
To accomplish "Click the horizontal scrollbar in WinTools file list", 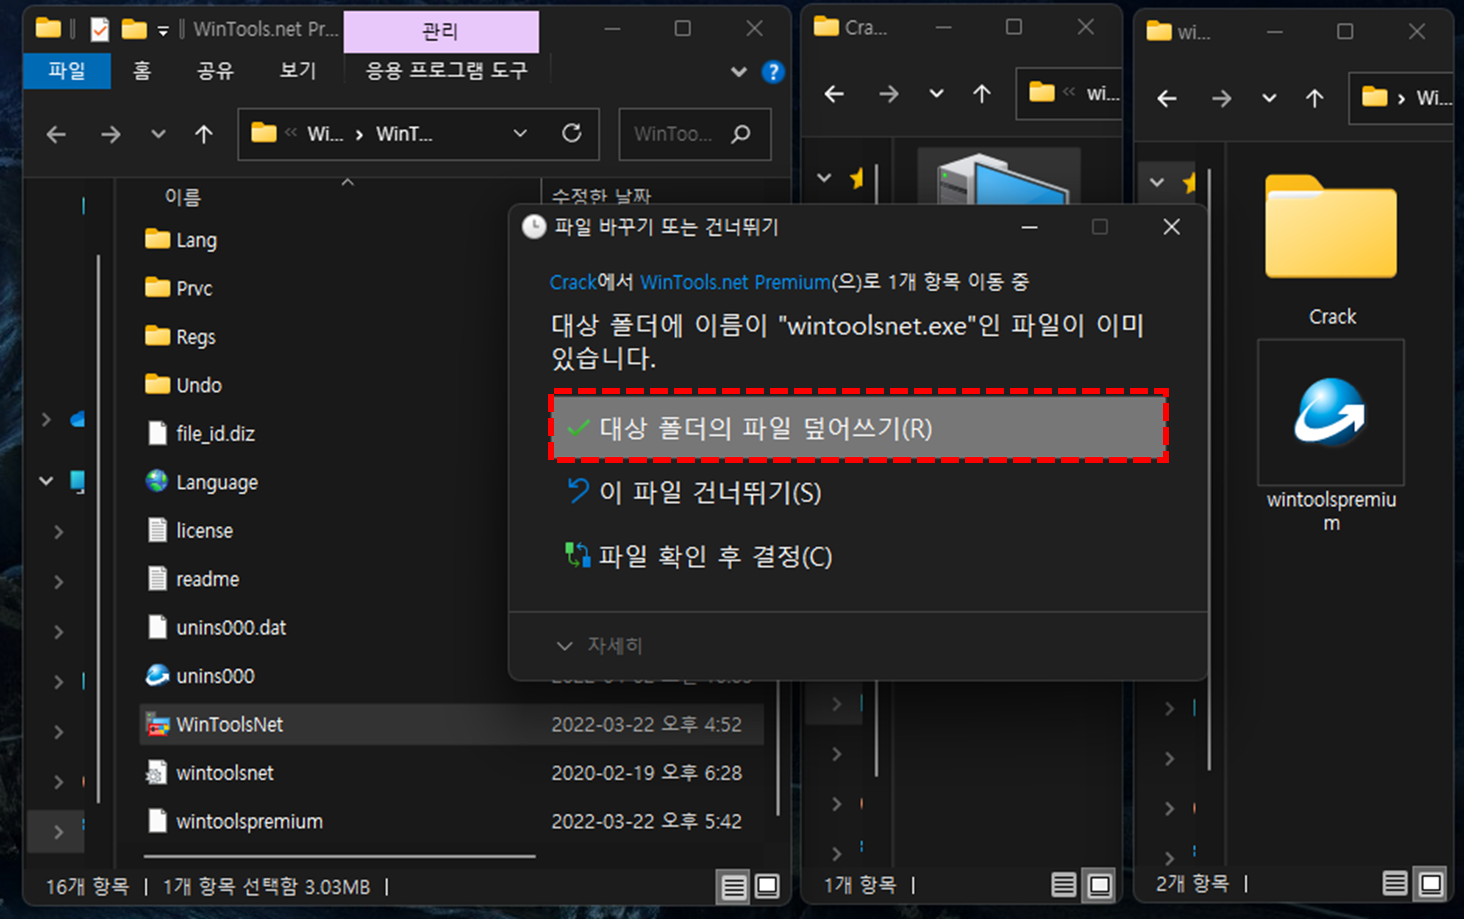I will (x=339, y=856).
